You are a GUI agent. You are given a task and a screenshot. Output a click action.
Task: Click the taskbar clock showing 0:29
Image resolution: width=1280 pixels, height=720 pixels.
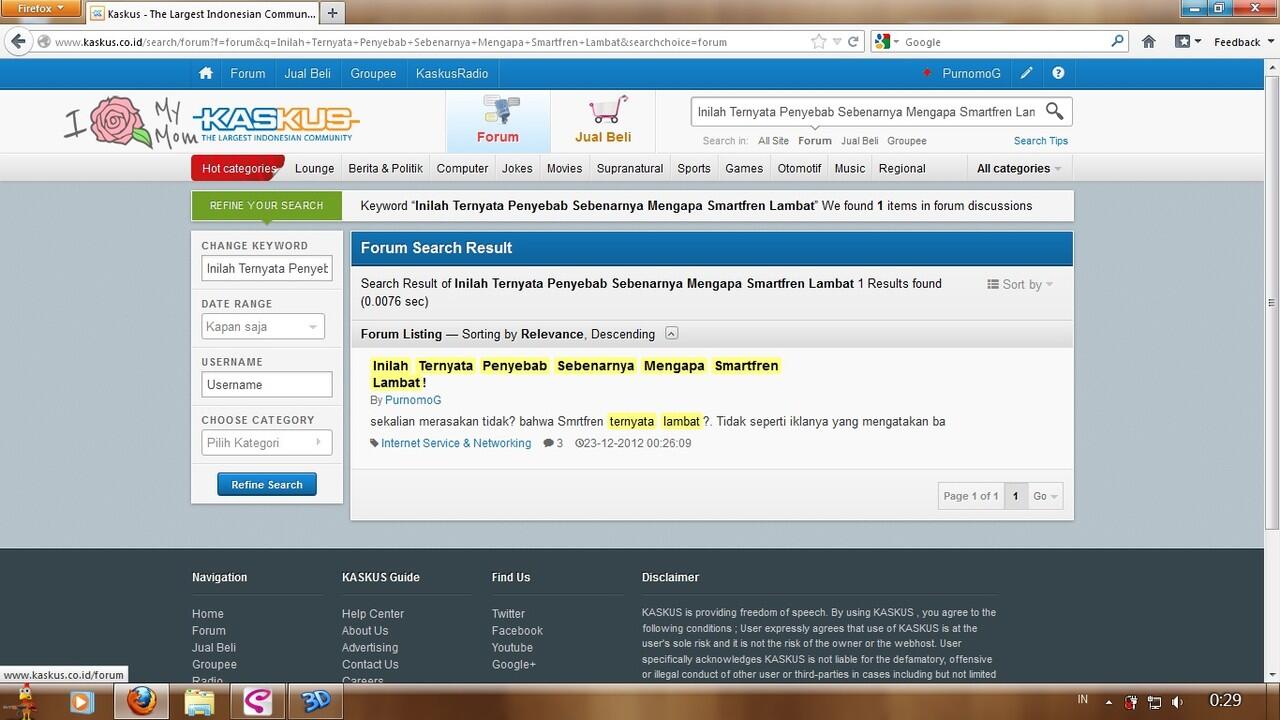click(1225, 701)
